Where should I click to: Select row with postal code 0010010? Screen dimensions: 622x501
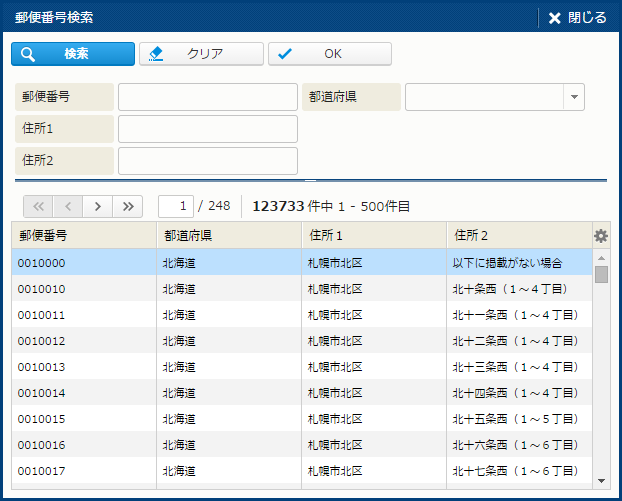coord(300,289)
